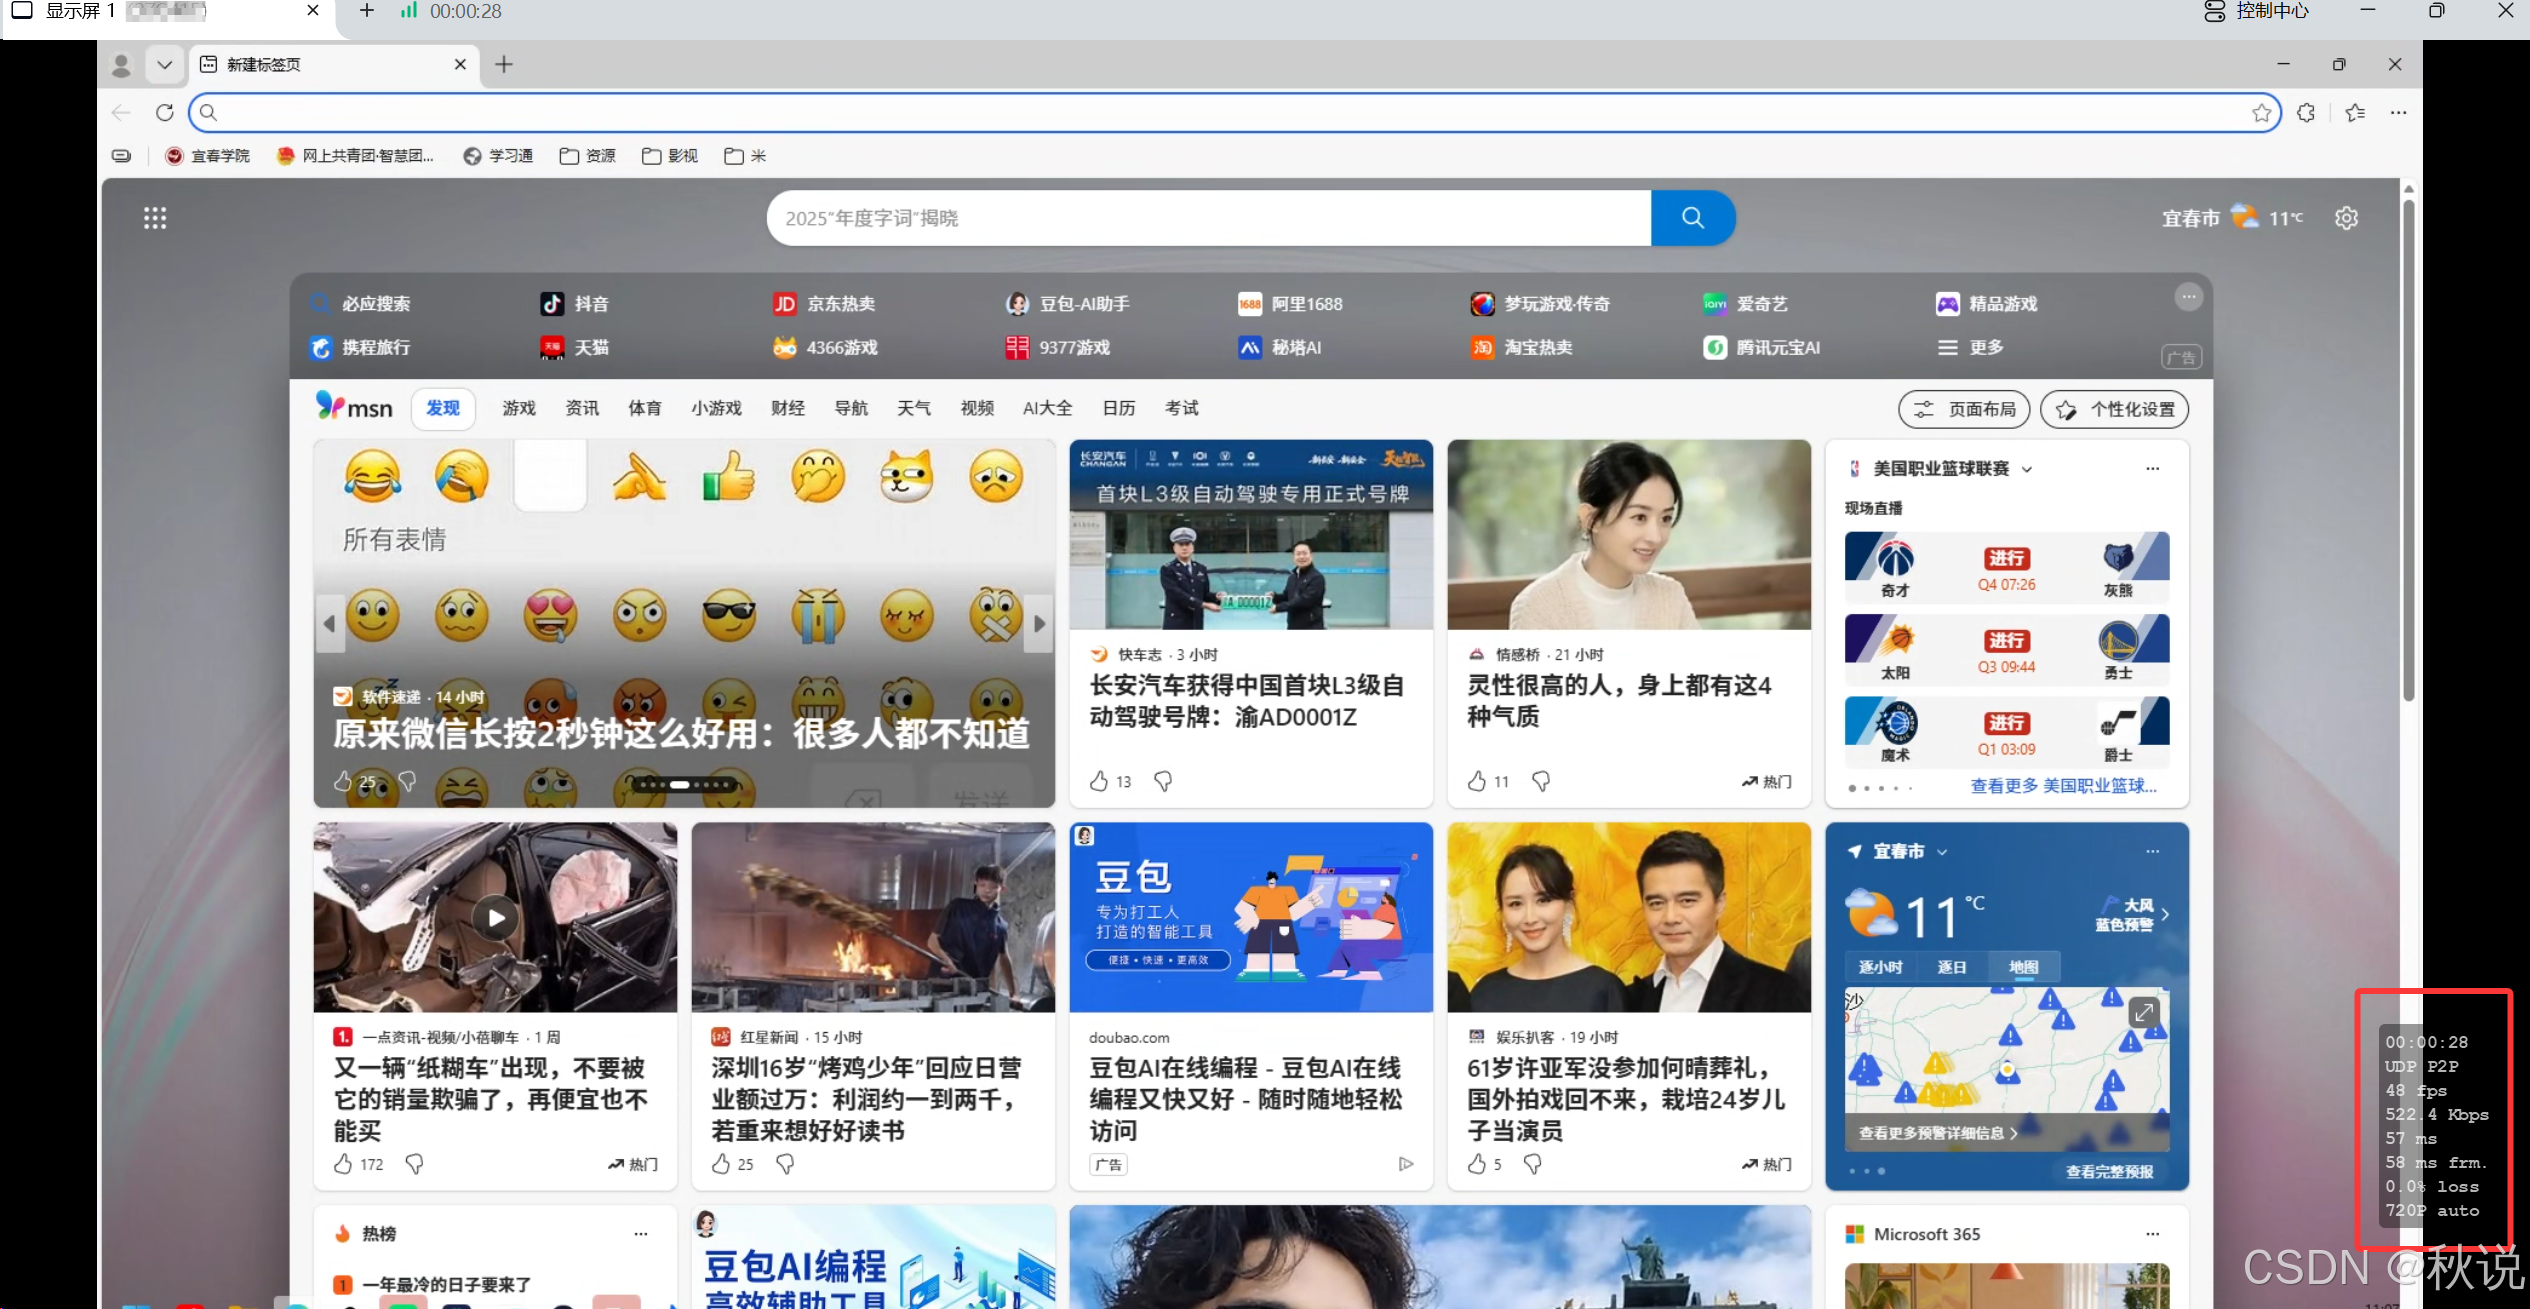This screenshot has width=2530, height=1309.
Task: Open the 抖音 quick link shortcut
Action: [x=588, y=303]
